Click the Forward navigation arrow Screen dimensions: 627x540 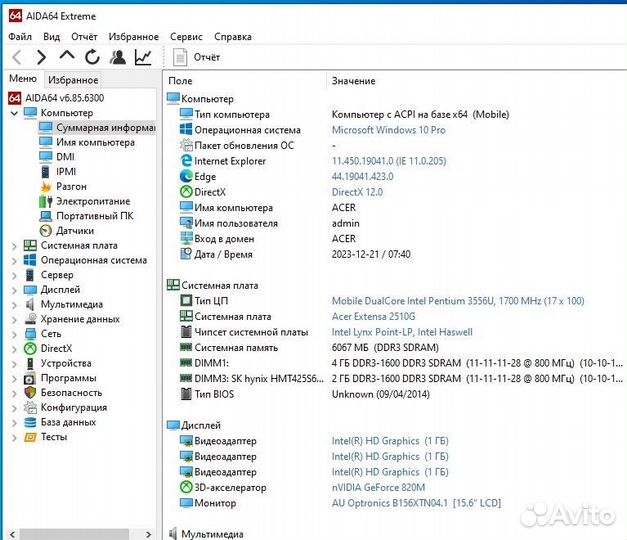[41, 57]
